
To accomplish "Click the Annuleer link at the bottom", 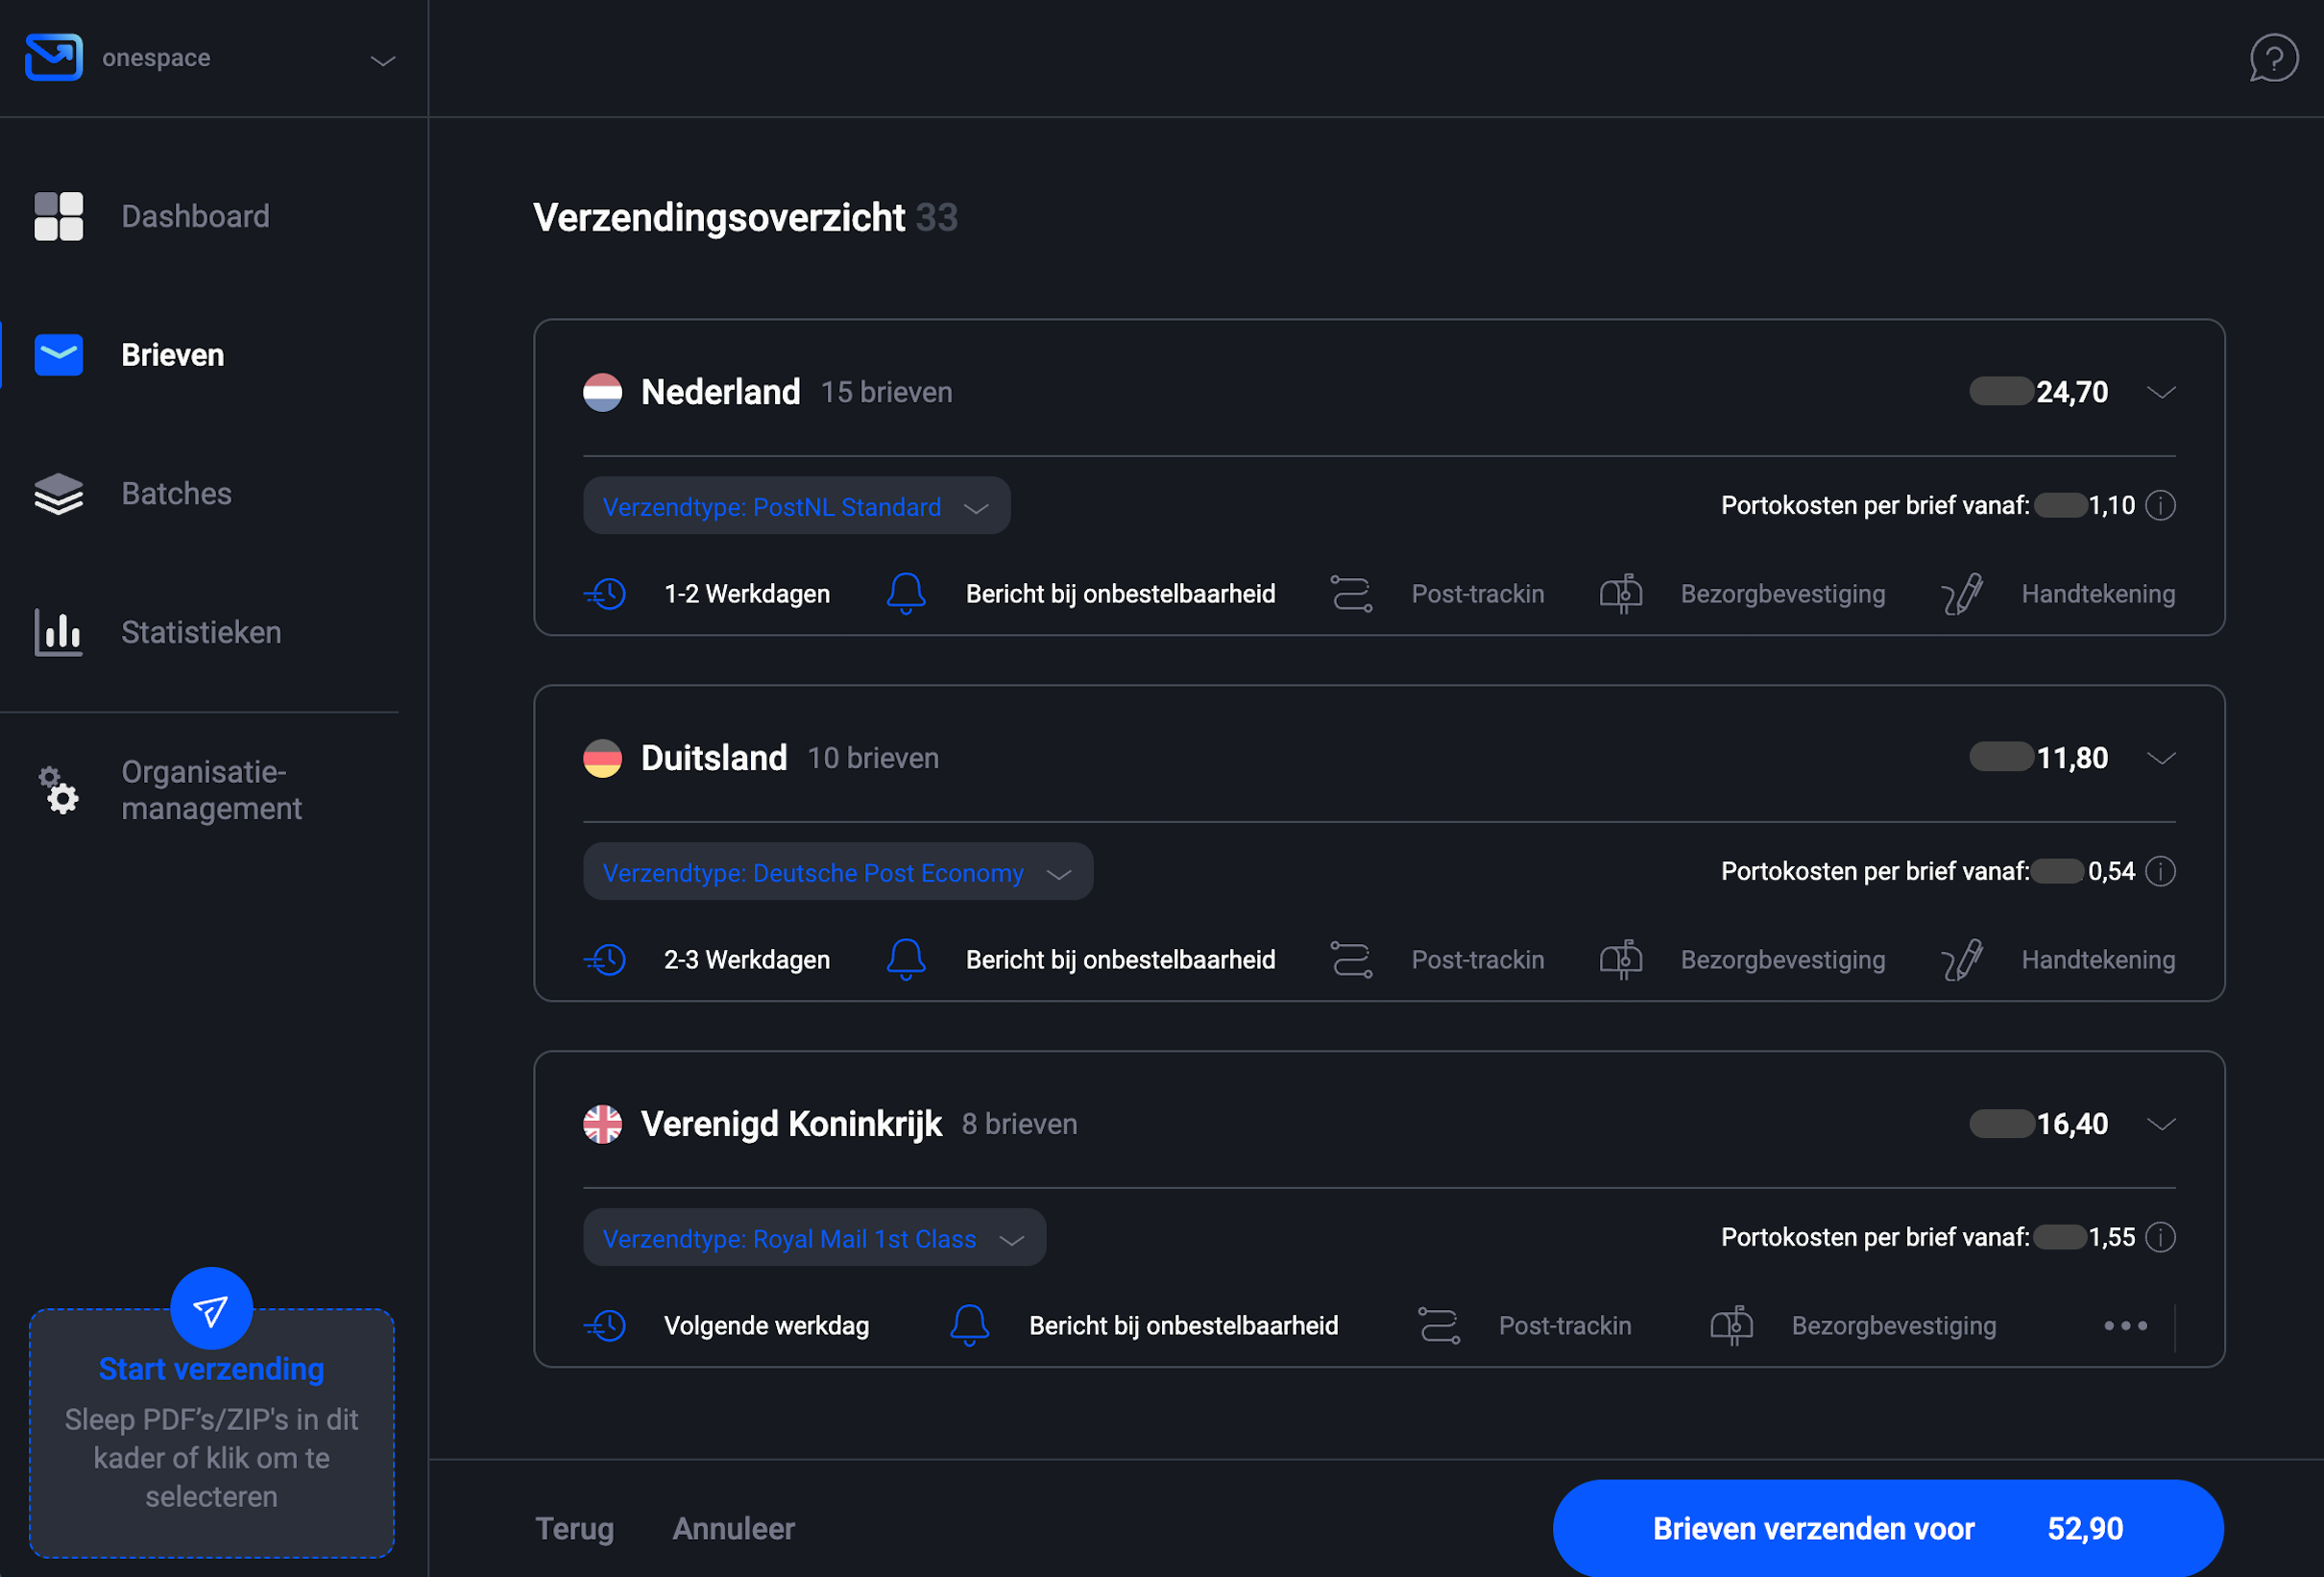I will point(733,1528).
